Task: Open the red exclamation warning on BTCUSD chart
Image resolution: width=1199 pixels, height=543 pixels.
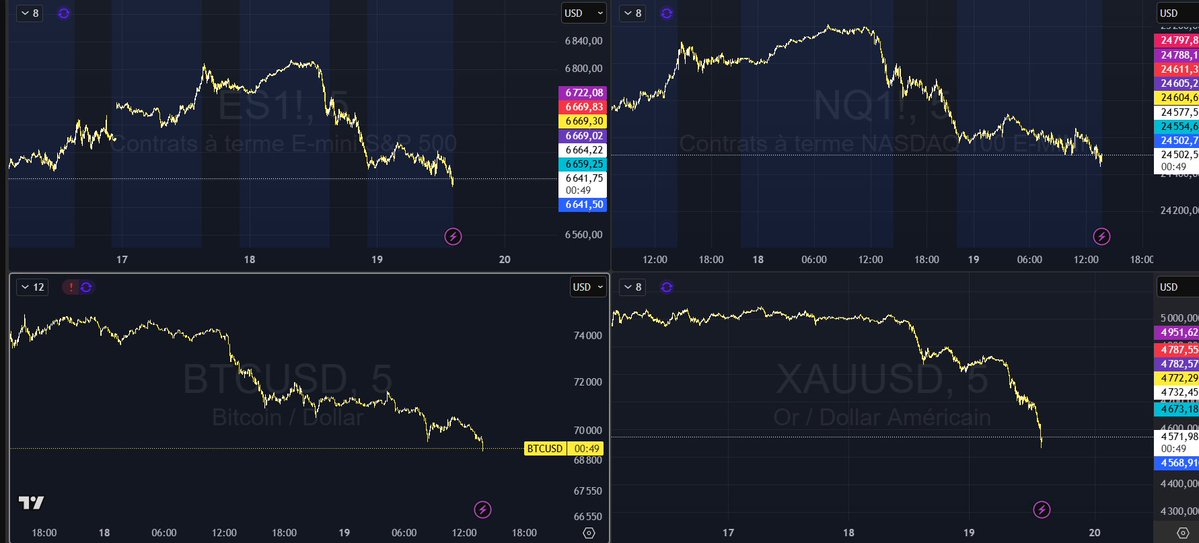Action: [71, 288]
